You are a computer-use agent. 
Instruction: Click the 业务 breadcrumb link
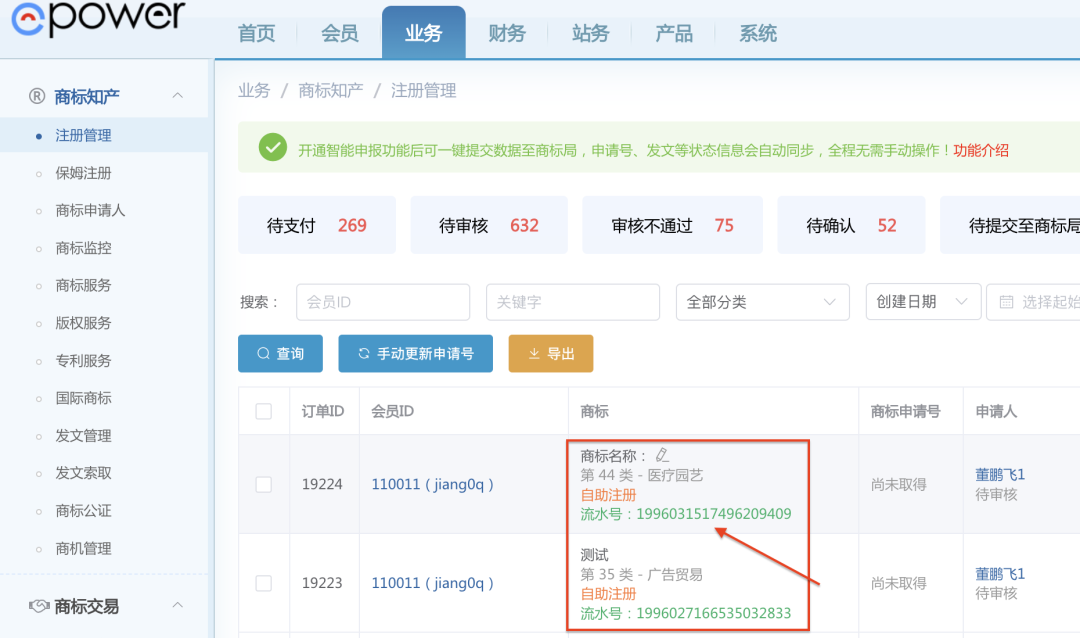click(254, 90)
